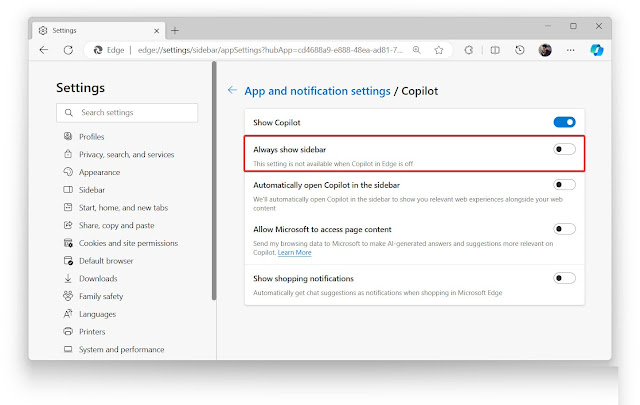This screenshot has width=640, height=405.
Task: Open Copilot icon in toolbar
Action: coord(597,50)
